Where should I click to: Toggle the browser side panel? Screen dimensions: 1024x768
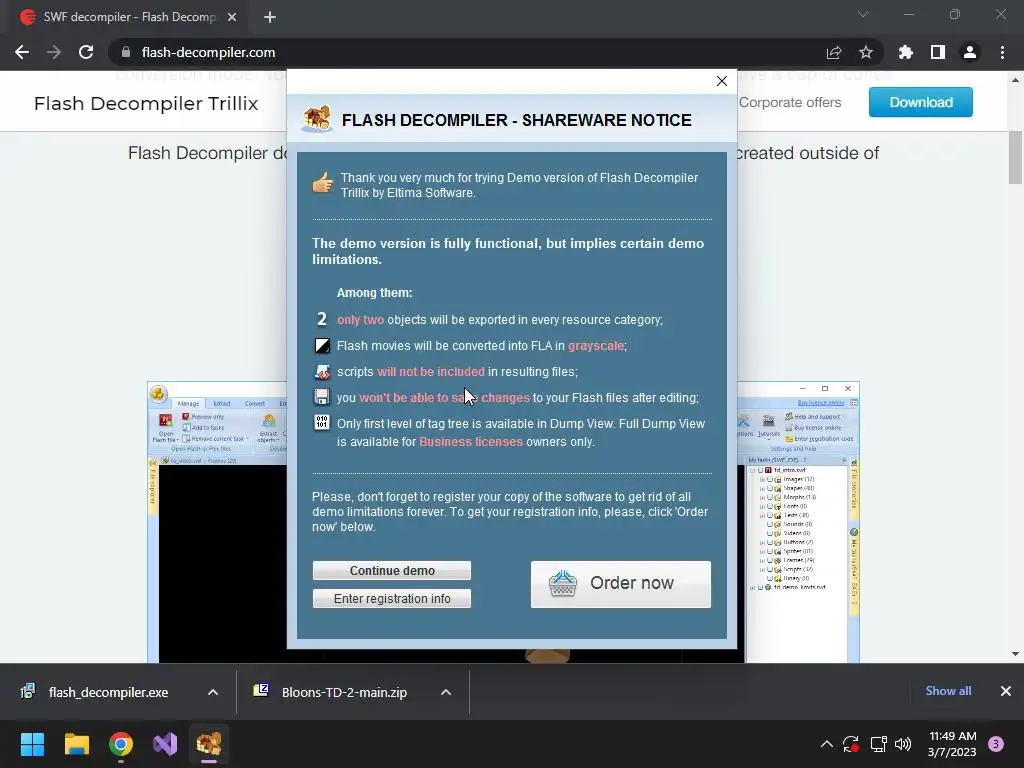[x=938, y=52]
